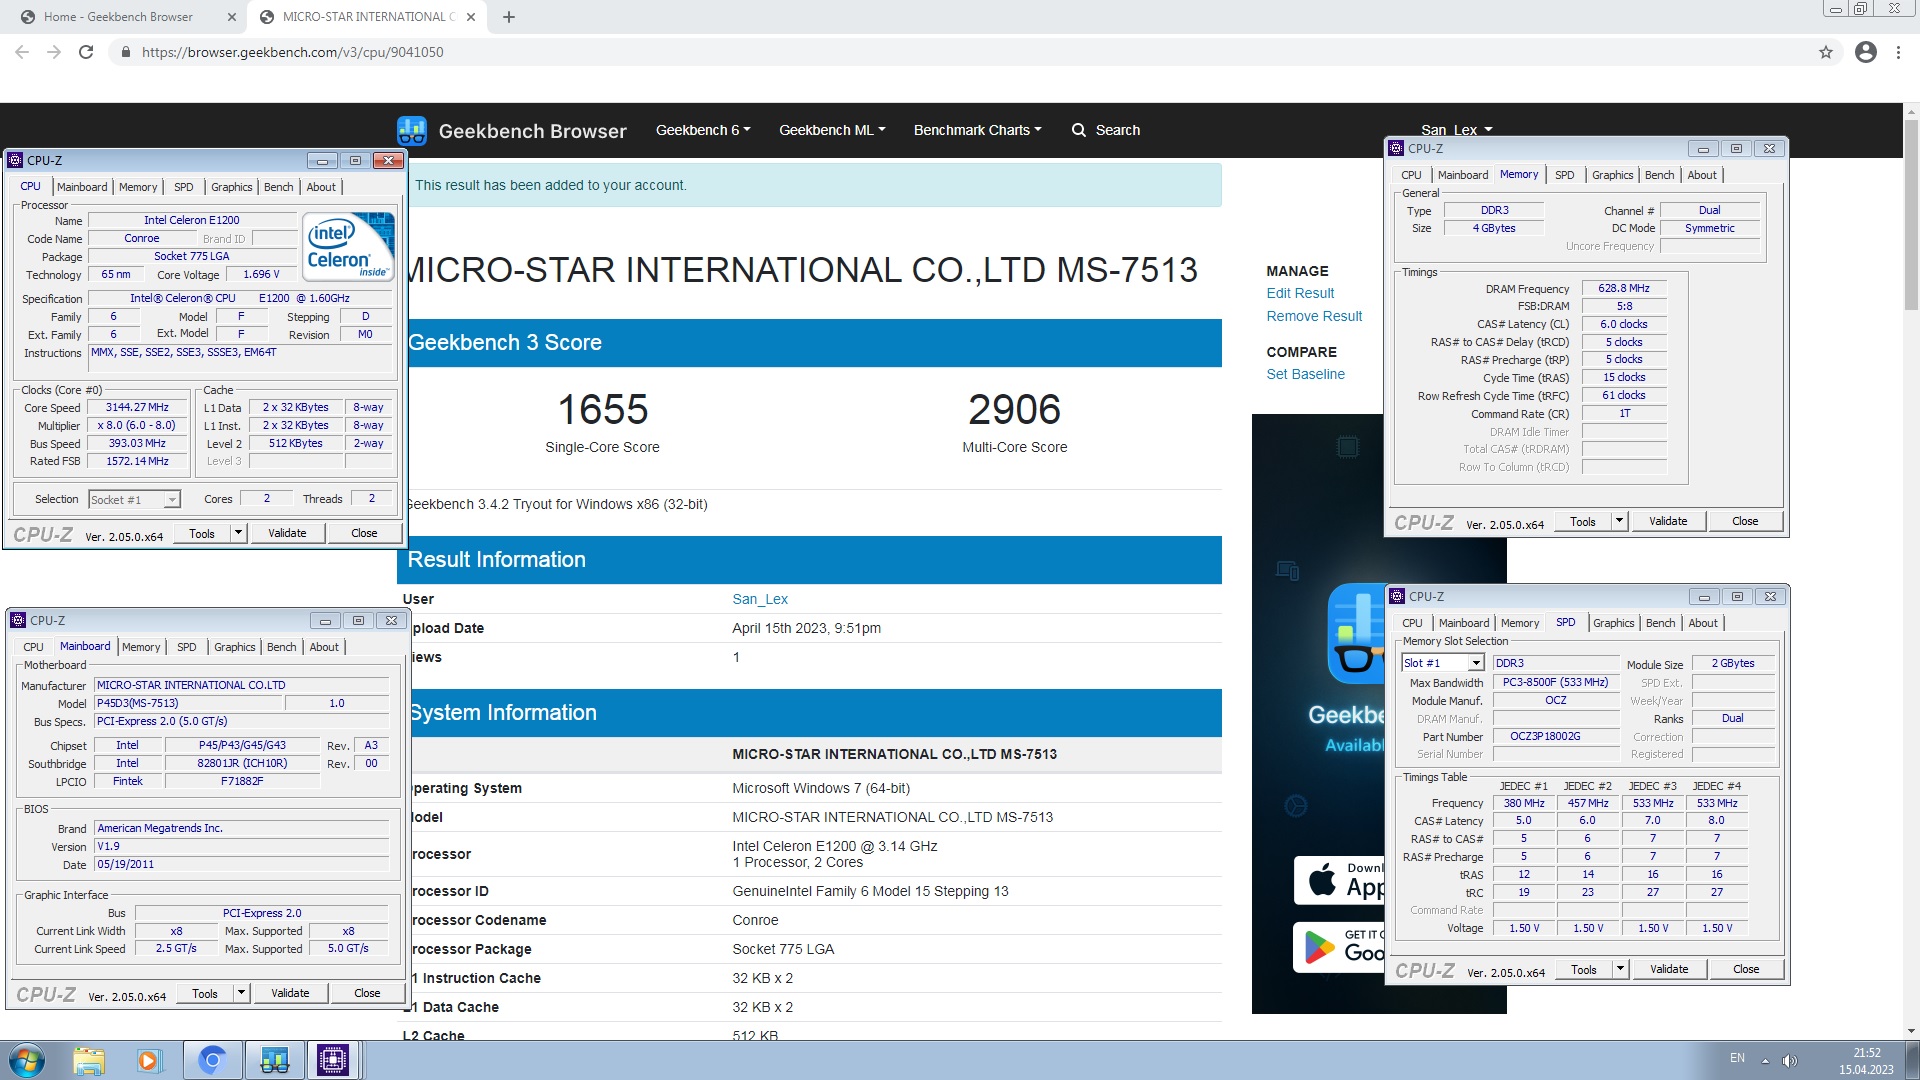Click DRAM Frequency value 628.8 MHz
Screen dimensions: 1920x1080
click(1624, 288)
